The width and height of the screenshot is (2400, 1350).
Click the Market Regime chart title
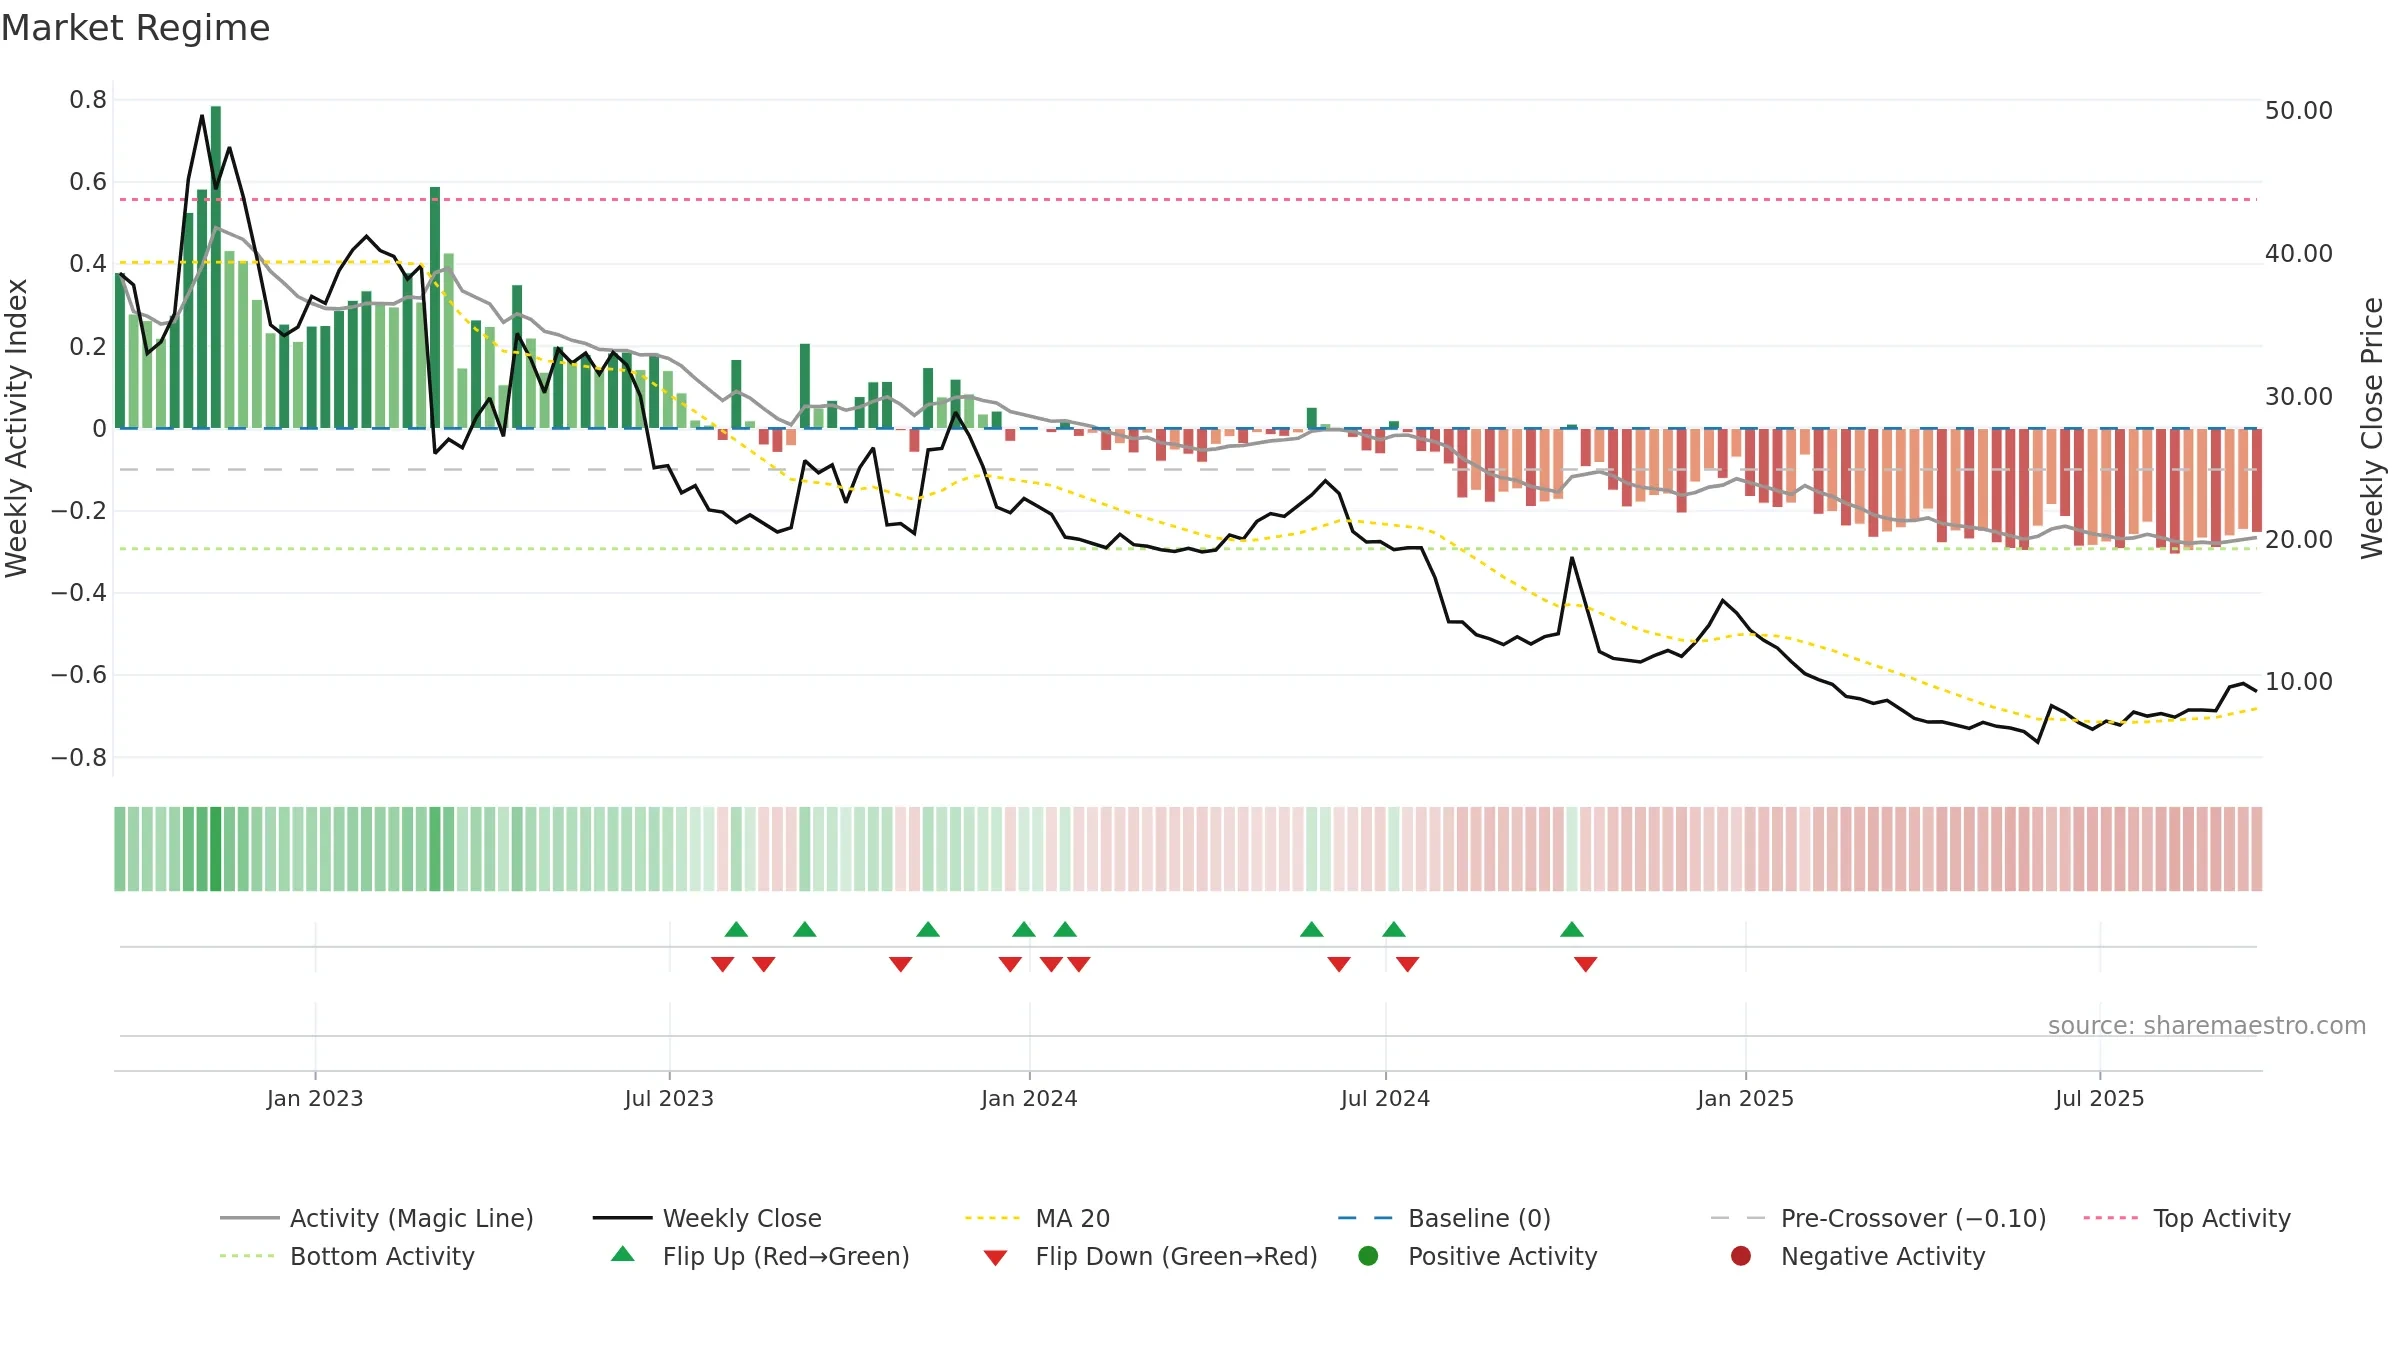pos(135,28)
